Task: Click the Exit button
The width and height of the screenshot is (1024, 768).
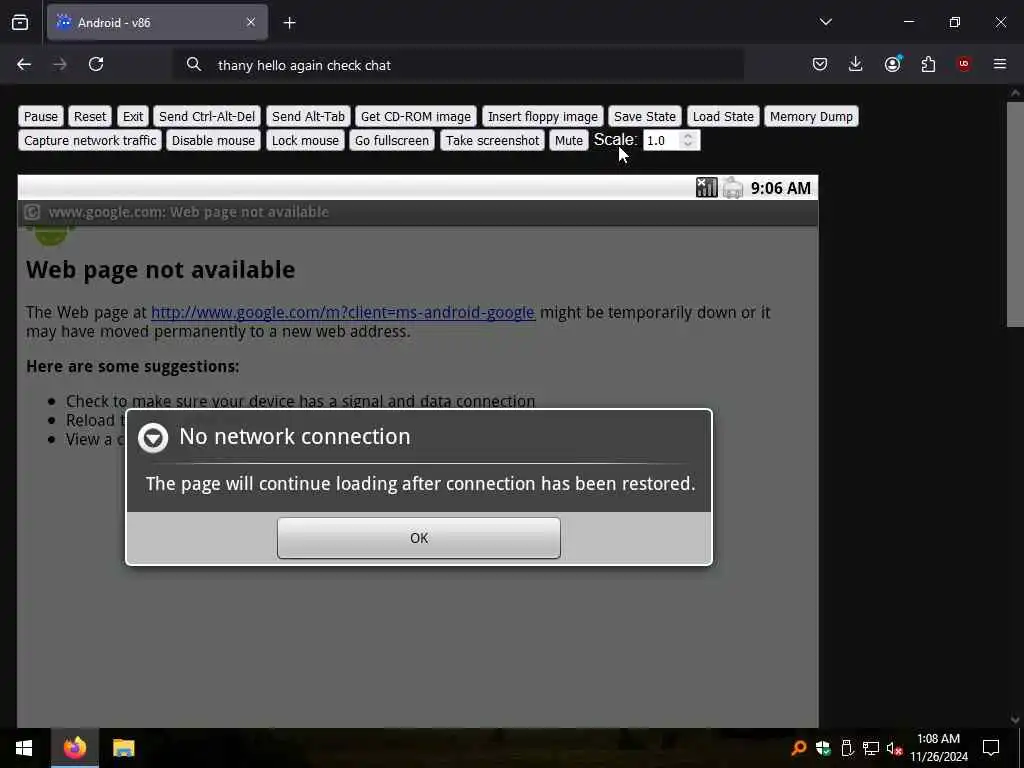Action: pos(133,116)
